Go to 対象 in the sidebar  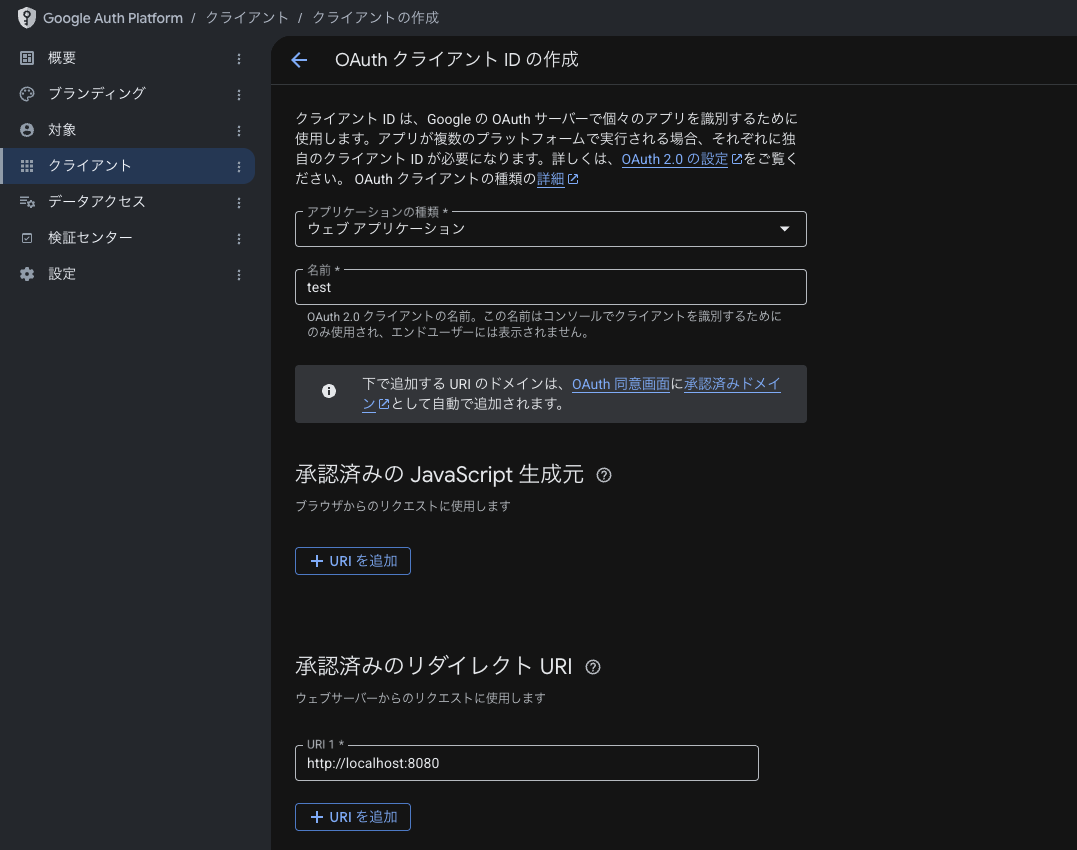[128, 130]
